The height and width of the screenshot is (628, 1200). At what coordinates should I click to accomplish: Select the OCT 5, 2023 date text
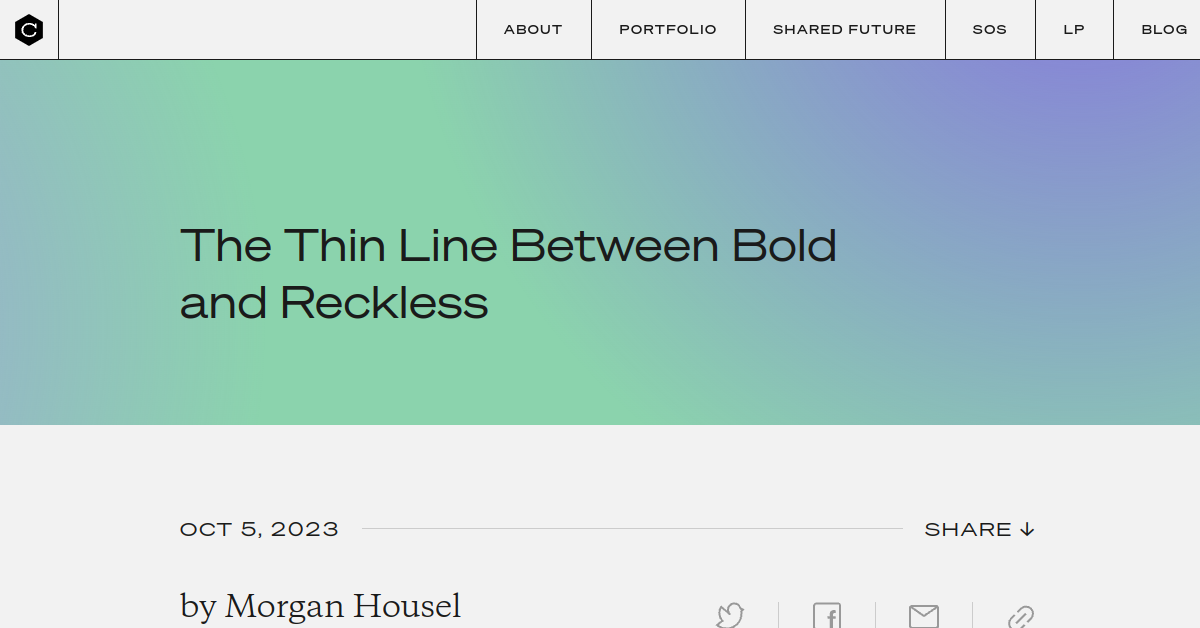259,529
